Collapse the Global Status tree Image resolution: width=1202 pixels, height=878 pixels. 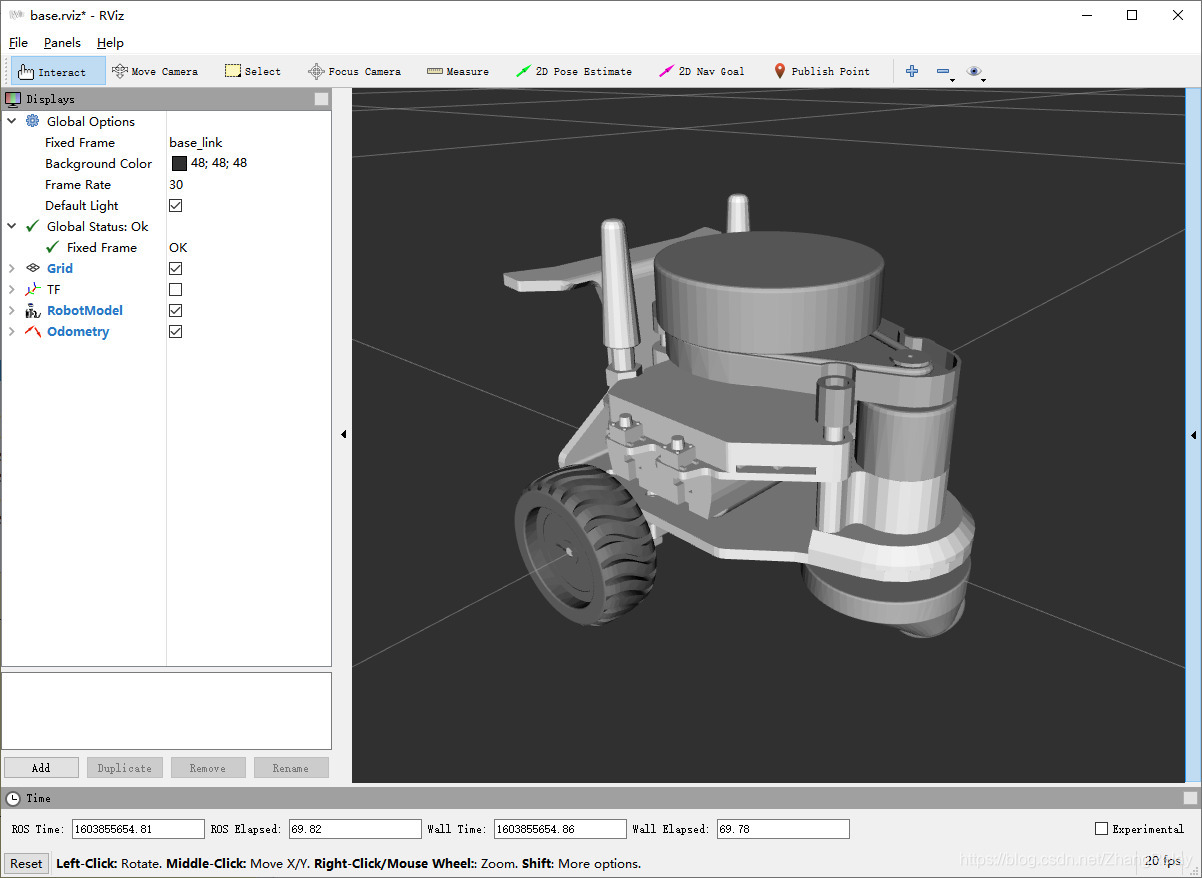pyautogui.click(x=12, y=226)
